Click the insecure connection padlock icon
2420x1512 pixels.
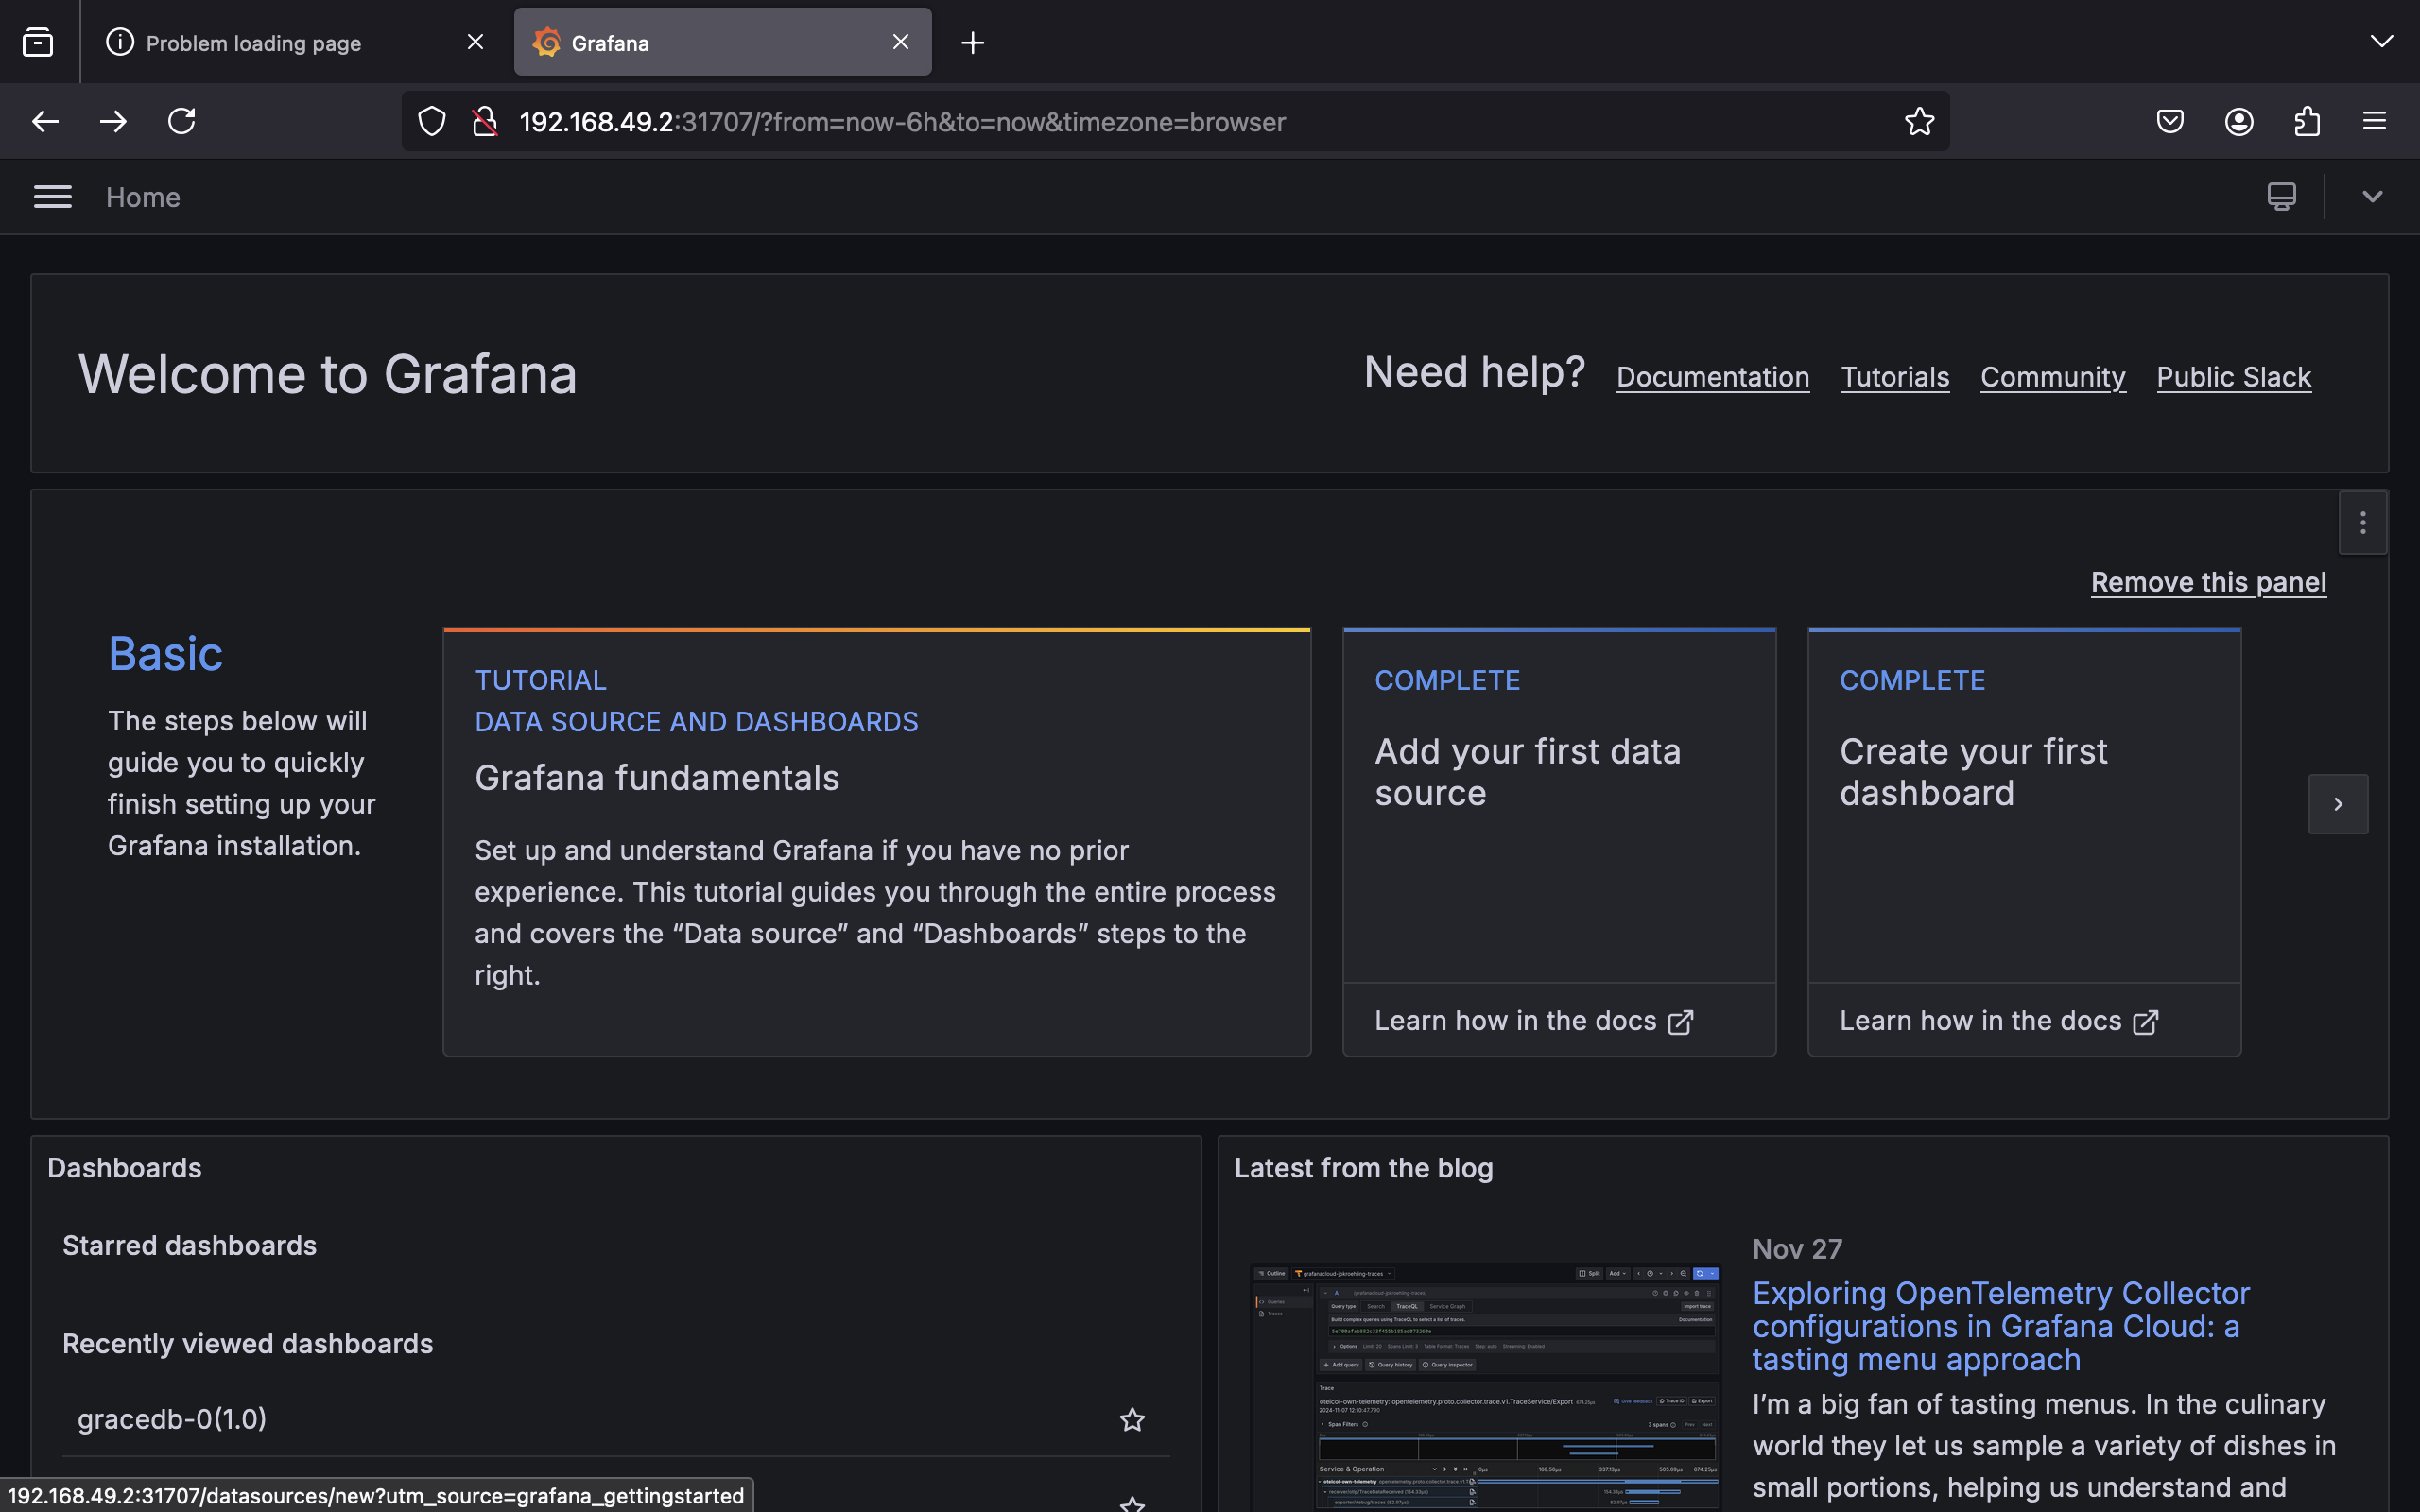(x=485, y=122)
